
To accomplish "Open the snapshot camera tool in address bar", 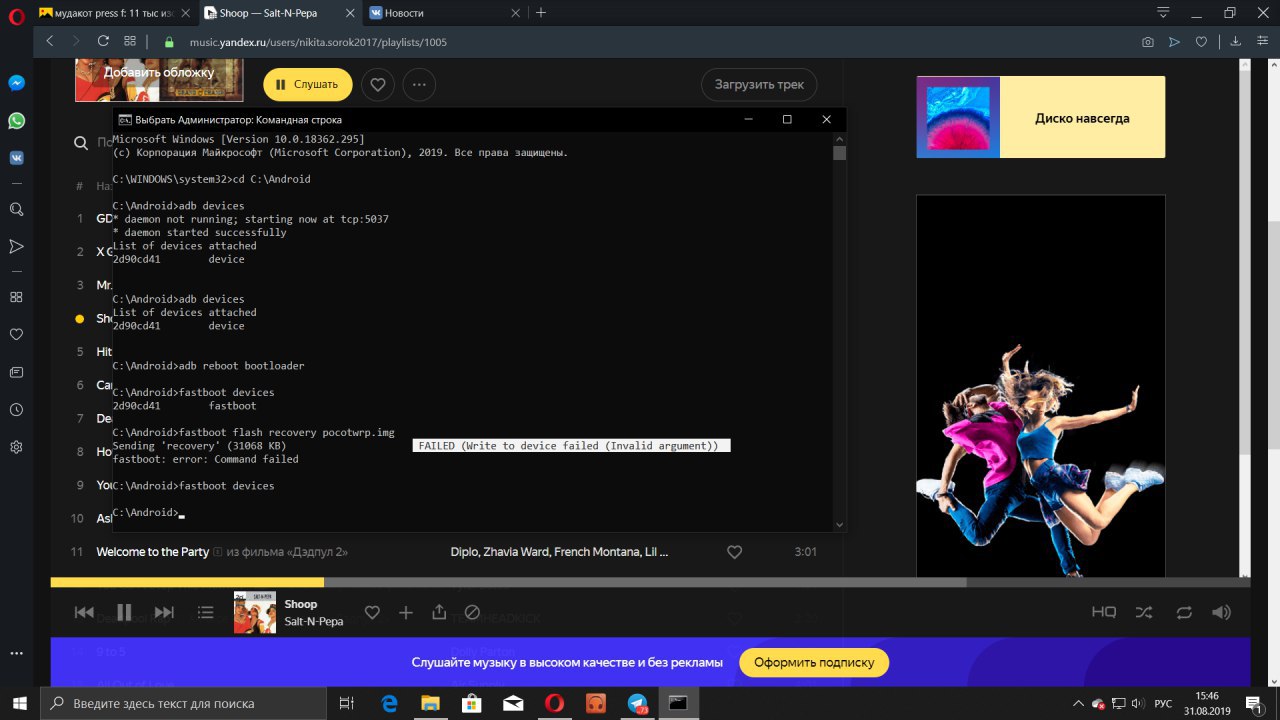I will click(x=1147, y=42).
